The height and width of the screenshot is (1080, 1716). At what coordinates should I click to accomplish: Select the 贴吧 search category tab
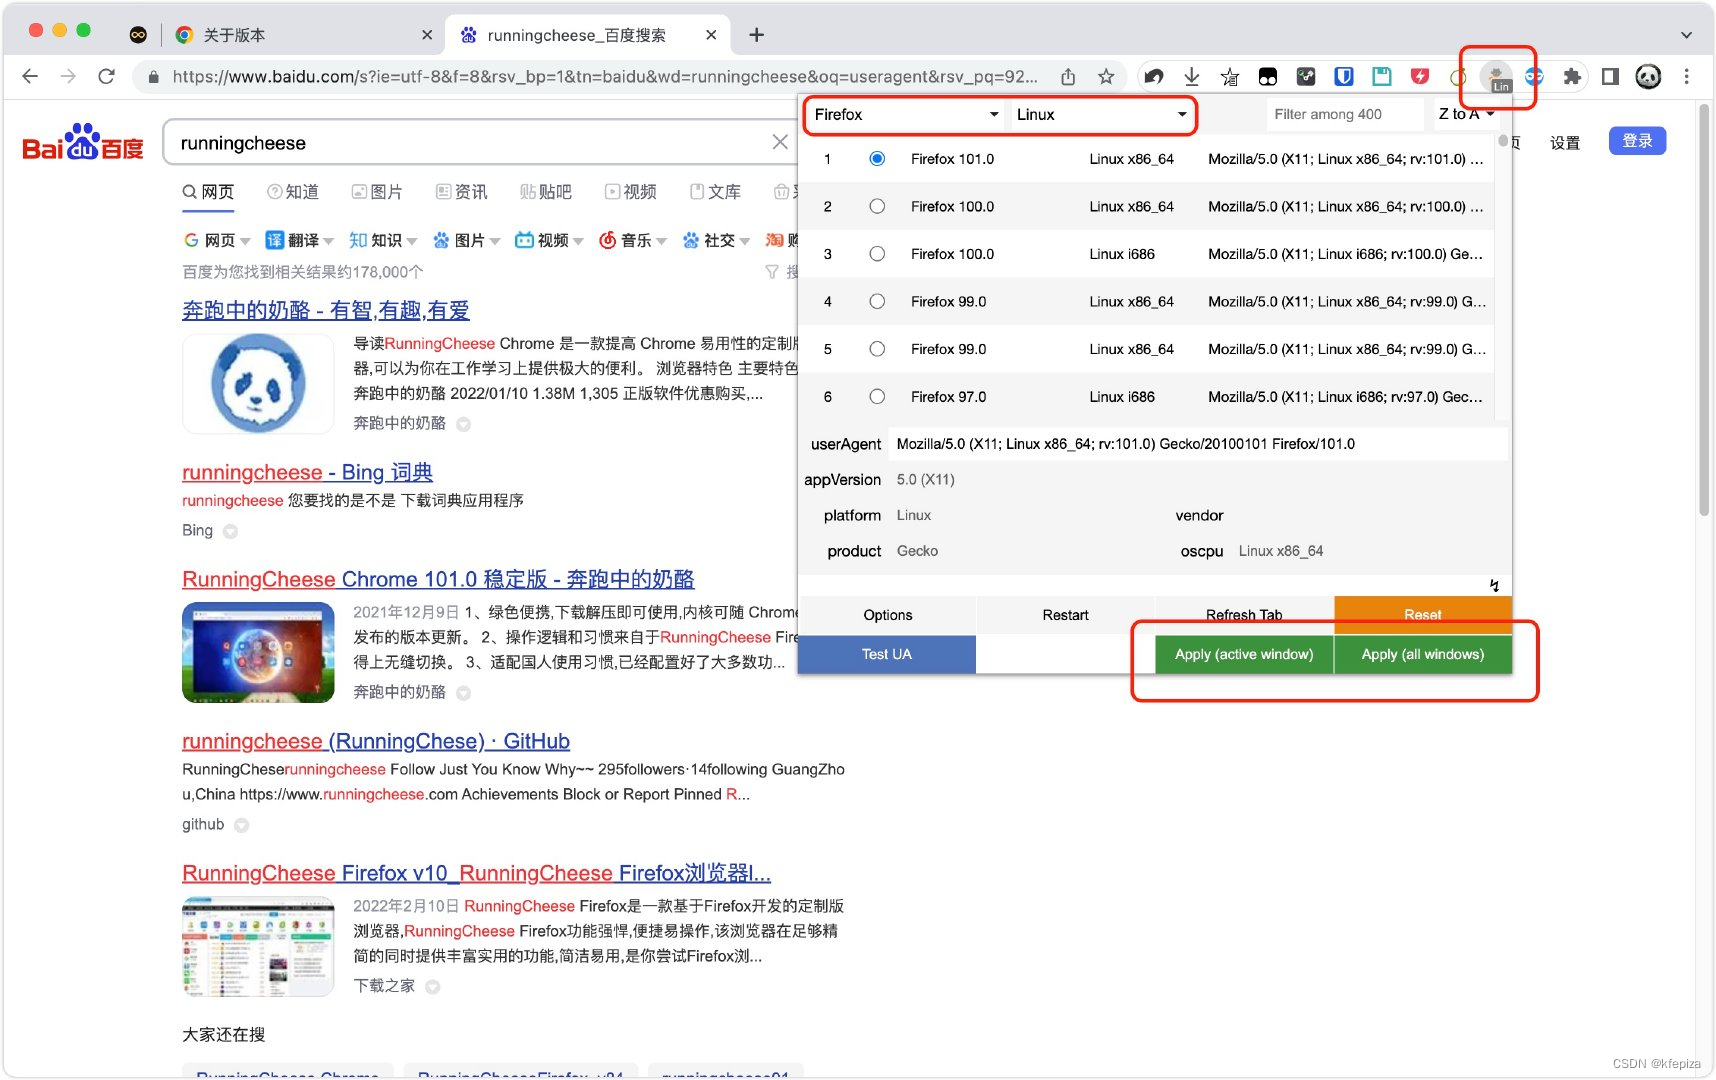pyautogui.click(x=546, y=192)
